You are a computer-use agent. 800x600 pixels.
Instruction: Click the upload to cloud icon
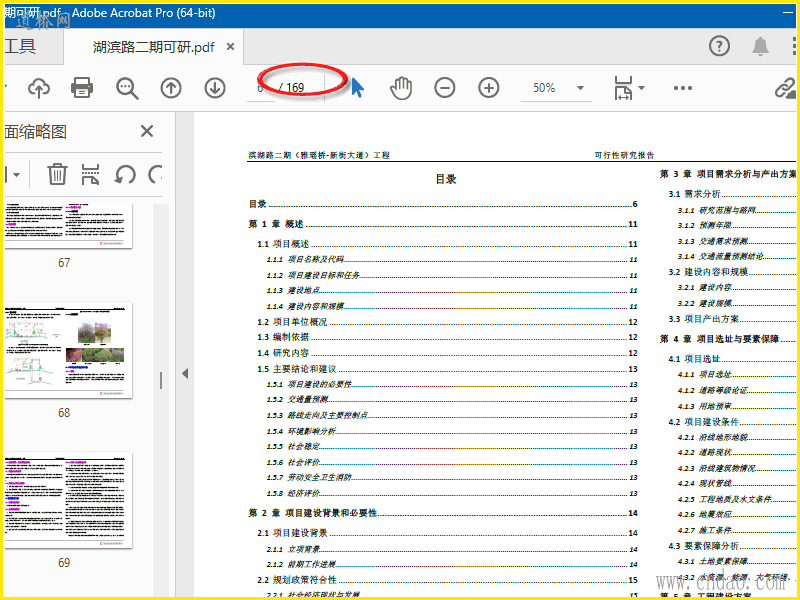point(39,88)
